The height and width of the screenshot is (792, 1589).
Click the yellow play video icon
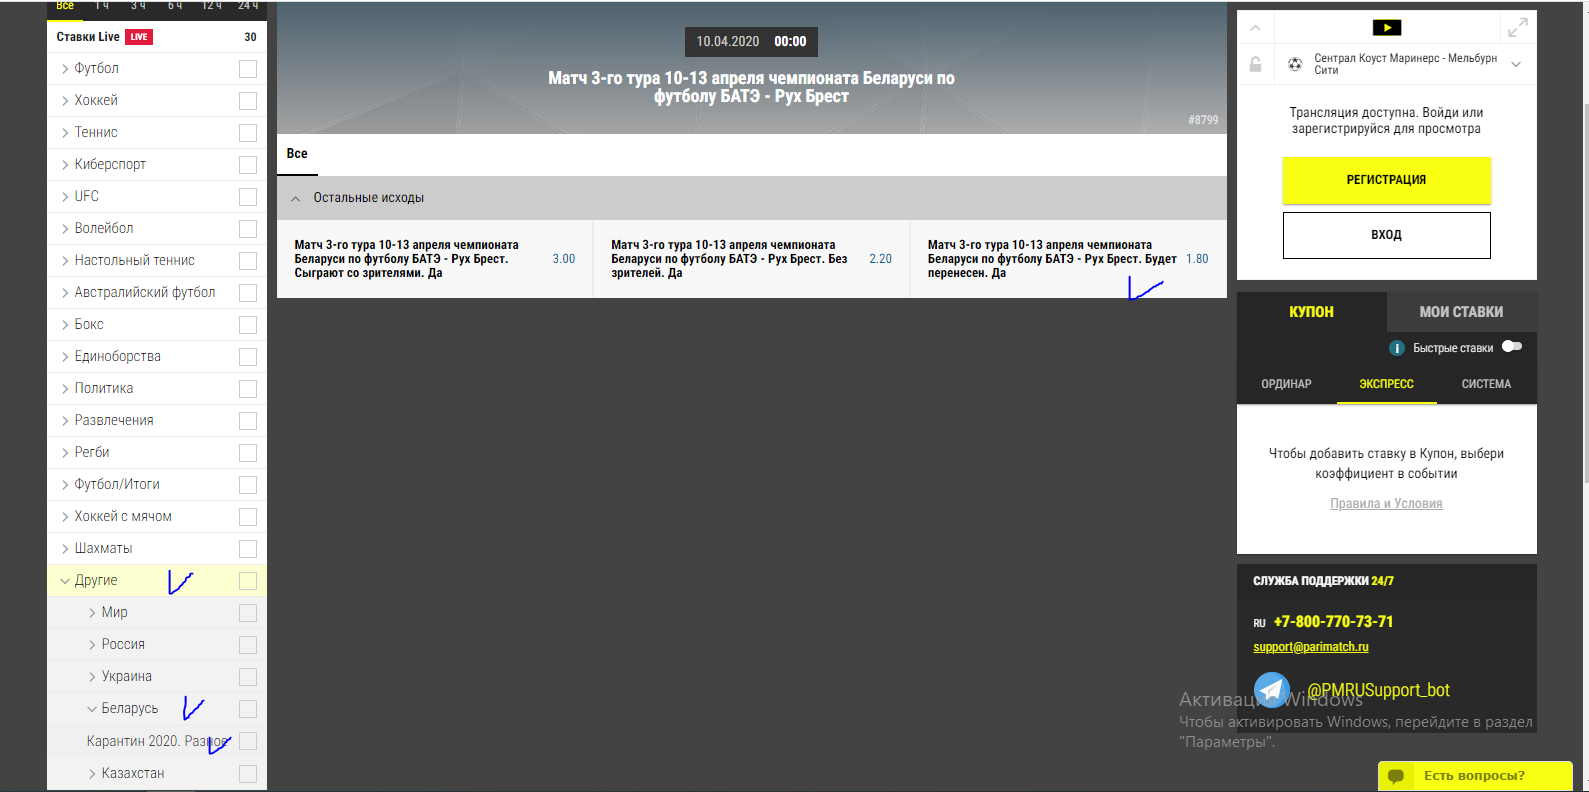pyautogui.click(x=1386, y=28)
